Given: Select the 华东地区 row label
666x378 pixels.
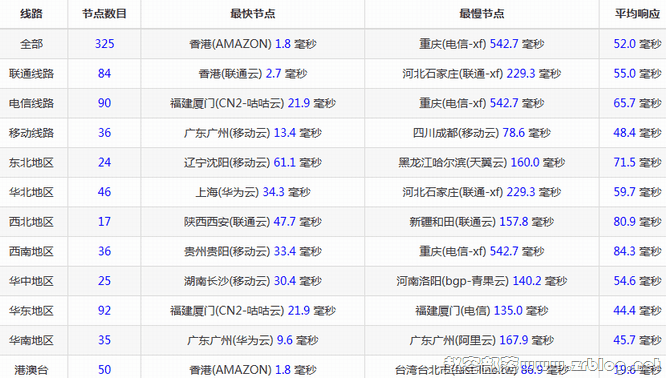Looking at the screenshot, I should coord(31,310).
